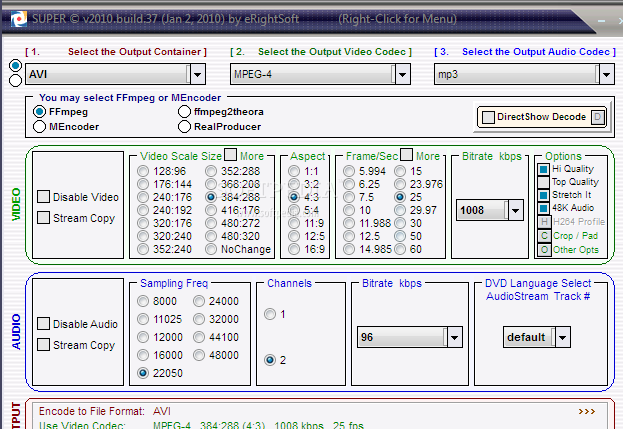Expand the AudioStream Track default dropdown

tap(562, 337)
